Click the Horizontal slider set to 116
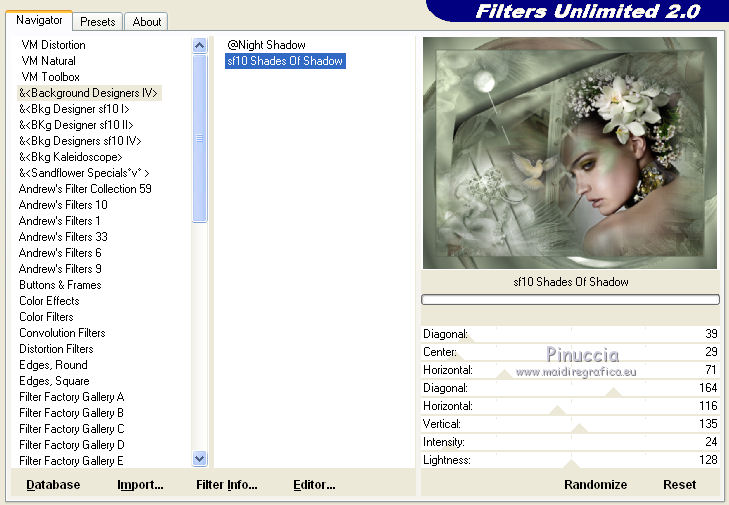 [570, 406]
